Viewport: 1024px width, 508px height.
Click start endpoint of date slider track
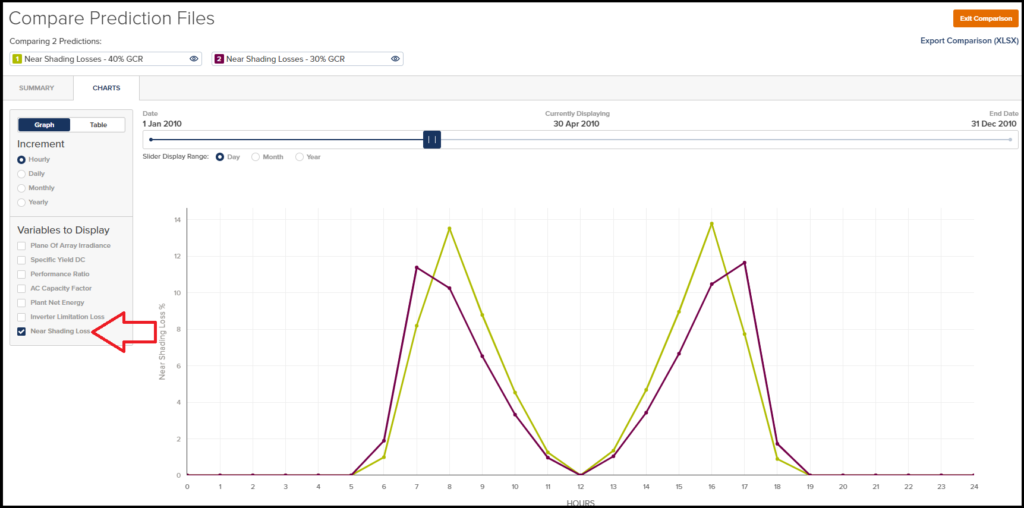151,140
